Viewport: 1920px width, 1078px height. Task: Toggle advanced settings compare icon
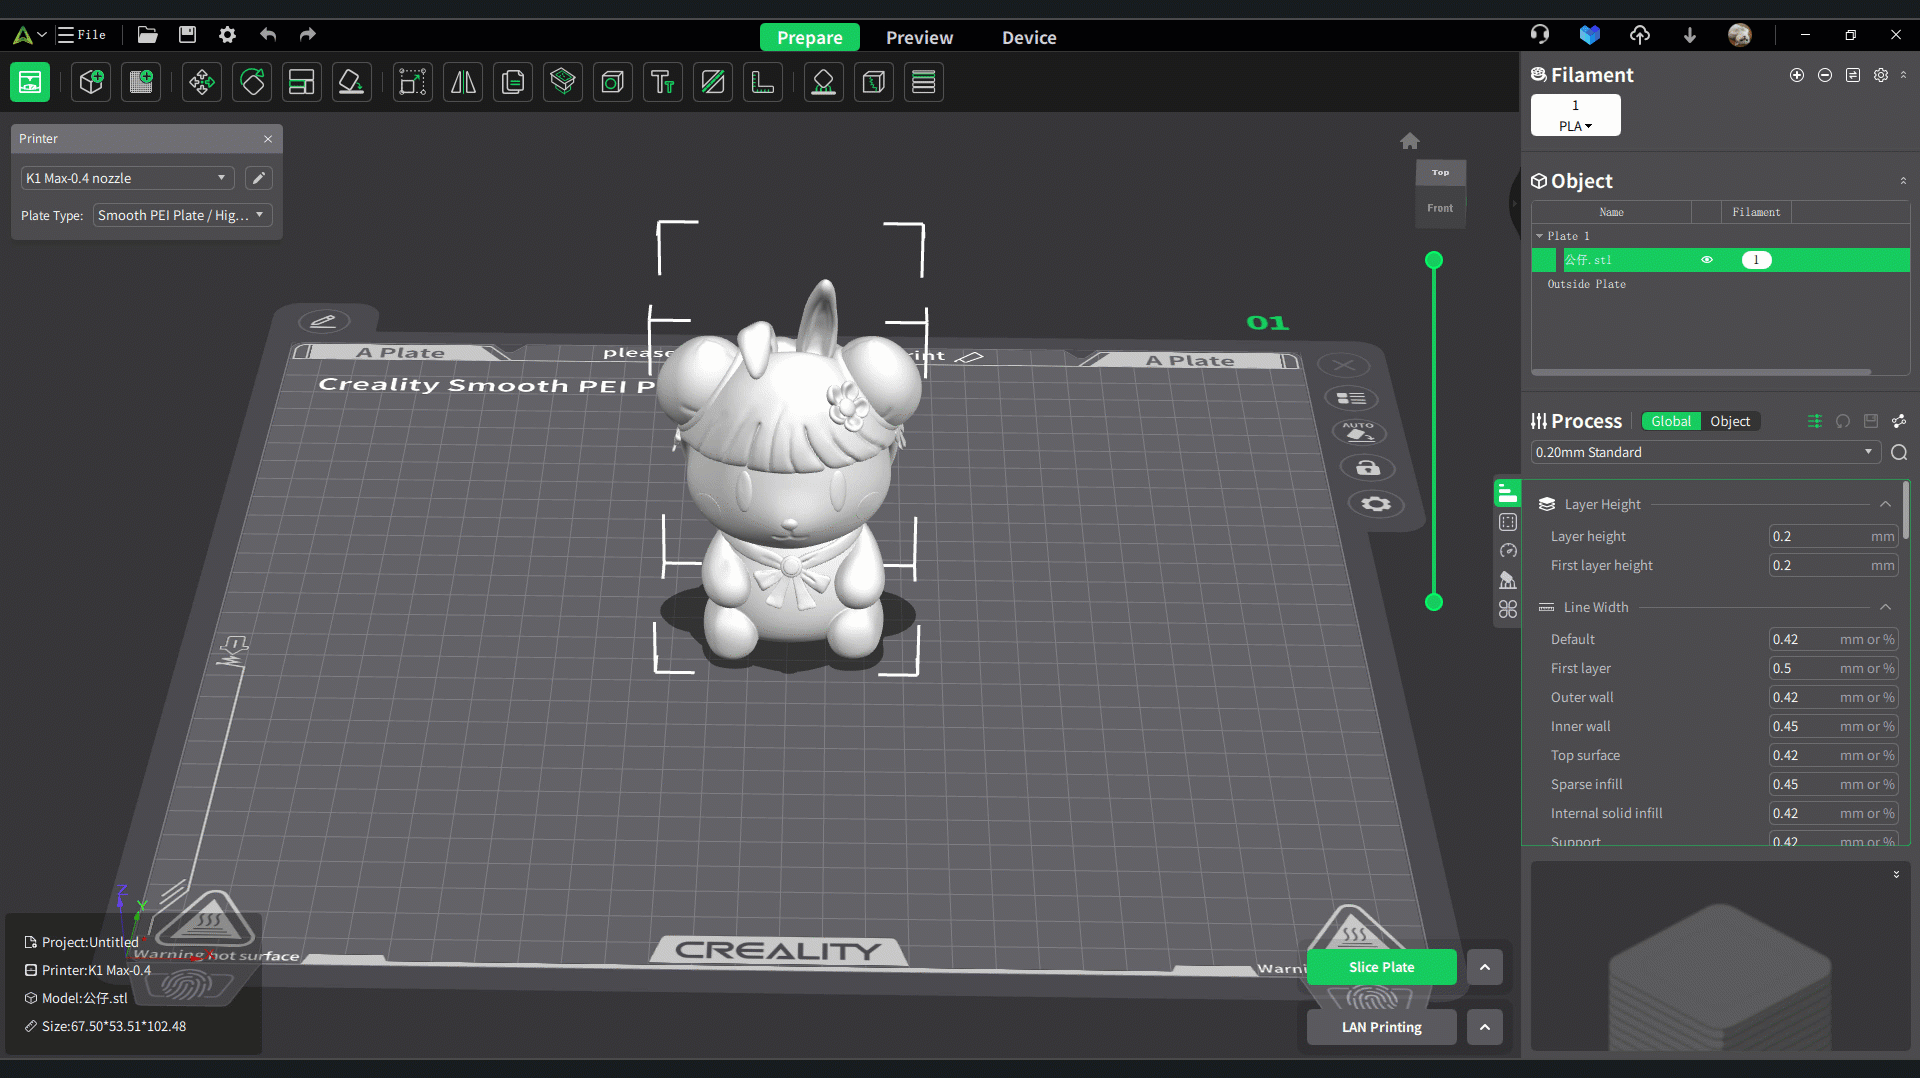(x=1815, y=421)
